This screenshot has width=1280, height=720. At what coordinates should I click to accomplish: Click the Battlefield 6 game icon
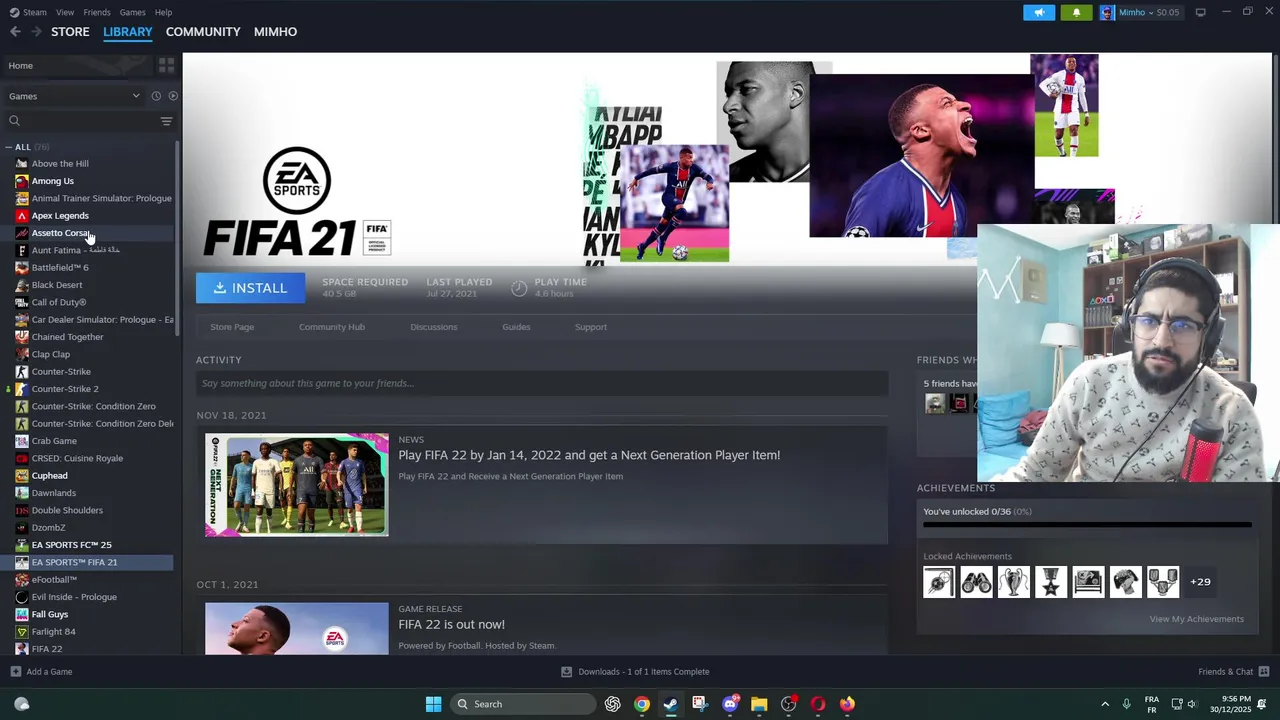pos(22,268)
